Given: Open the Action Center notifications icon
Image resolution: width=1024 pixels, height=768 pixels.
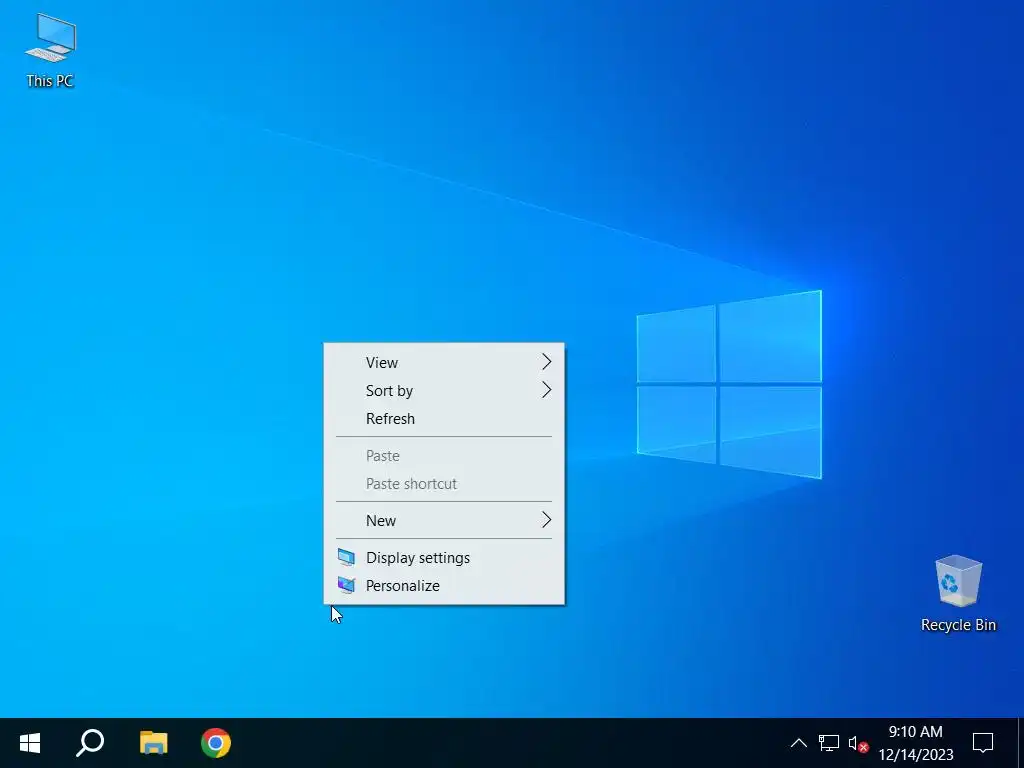Looking at the screenshot, I should click(983, 743).
